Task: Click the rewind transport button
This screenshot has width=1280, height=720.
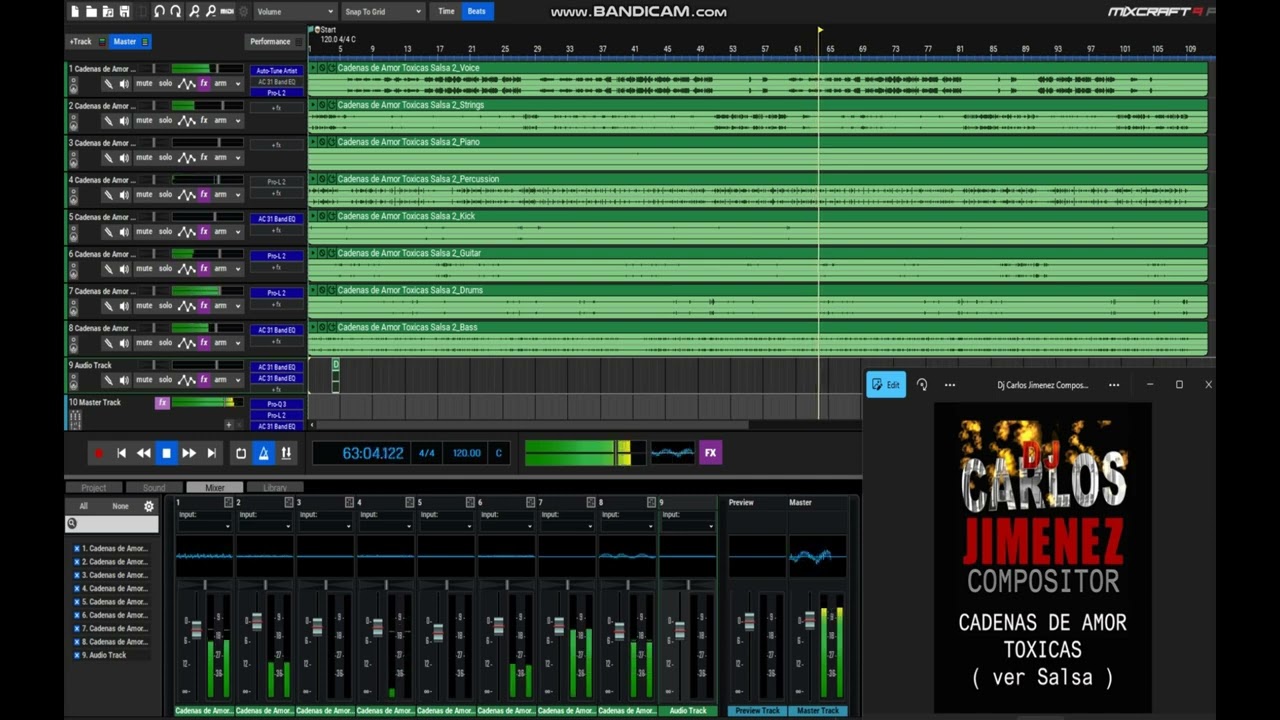Action: coord(143,453)
